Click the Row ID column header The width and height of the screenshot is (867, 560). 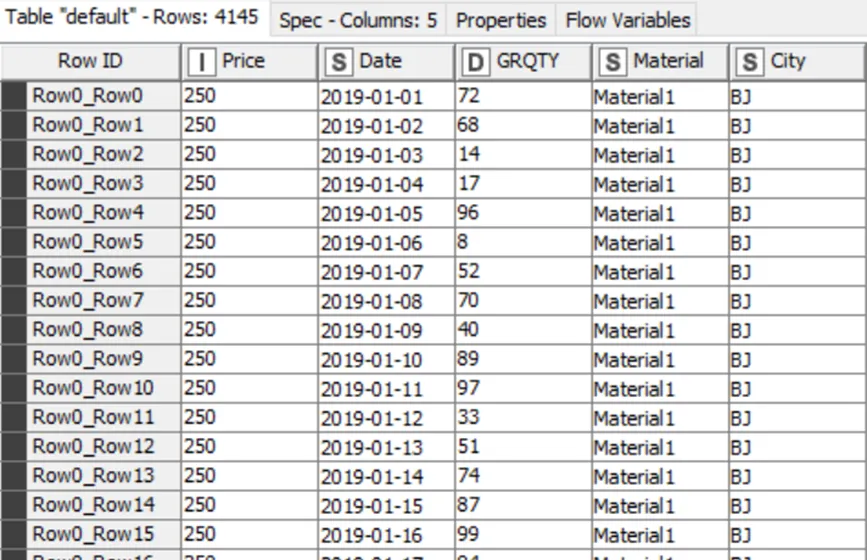(x=90, y=61)
